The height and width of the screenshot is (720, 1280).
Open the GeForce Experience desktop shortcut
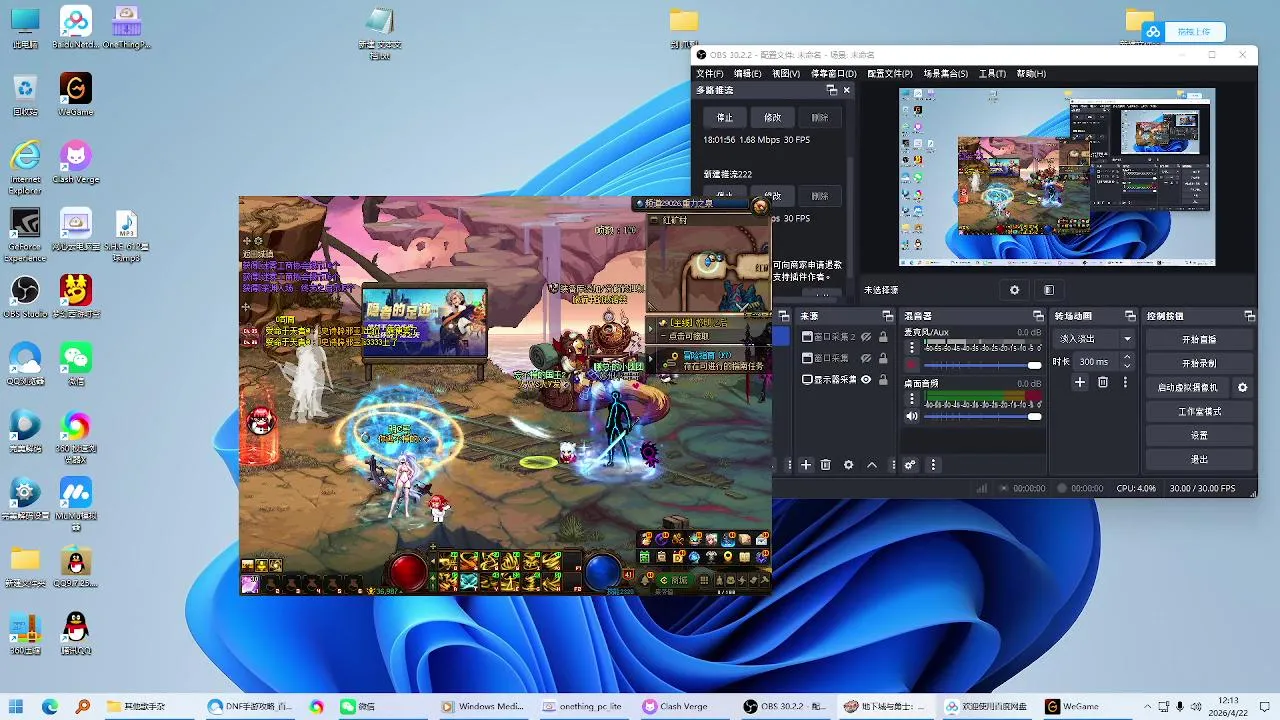tap(25, 235)
